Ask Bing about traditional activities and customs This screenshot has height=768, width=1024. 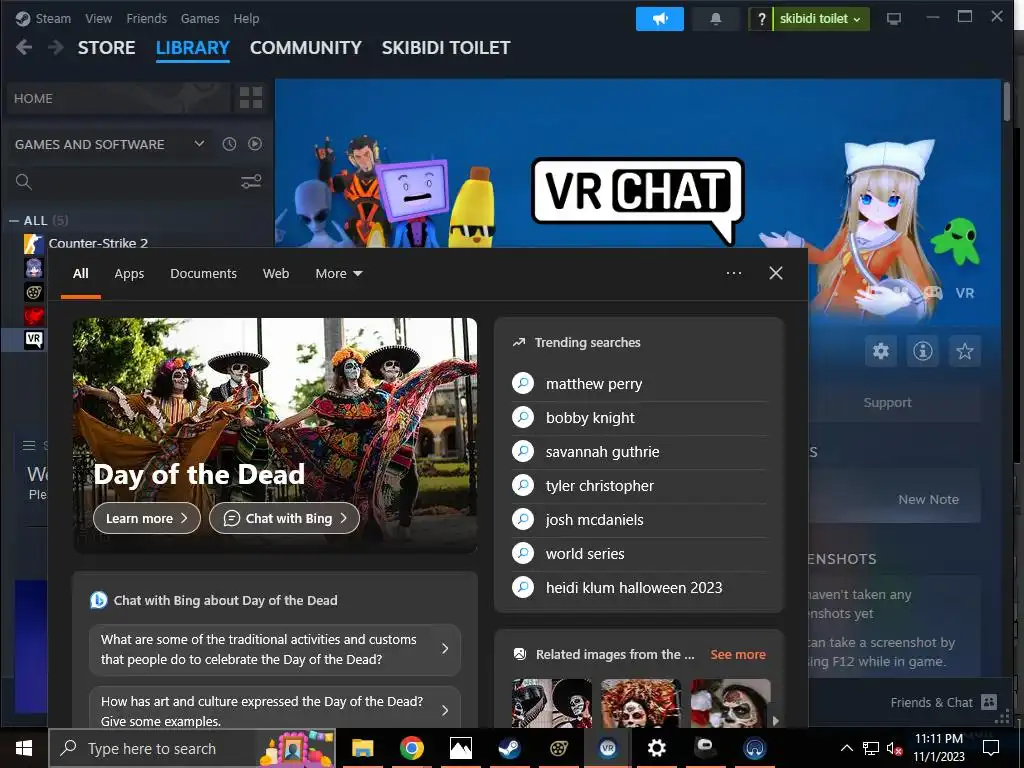pos(275,649)
